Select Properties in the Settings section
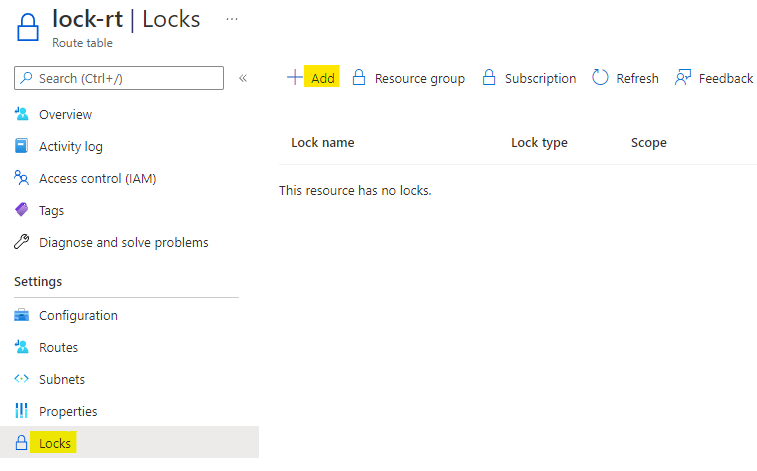This screenshot has width=757, height=471. [x=68, y=412]
